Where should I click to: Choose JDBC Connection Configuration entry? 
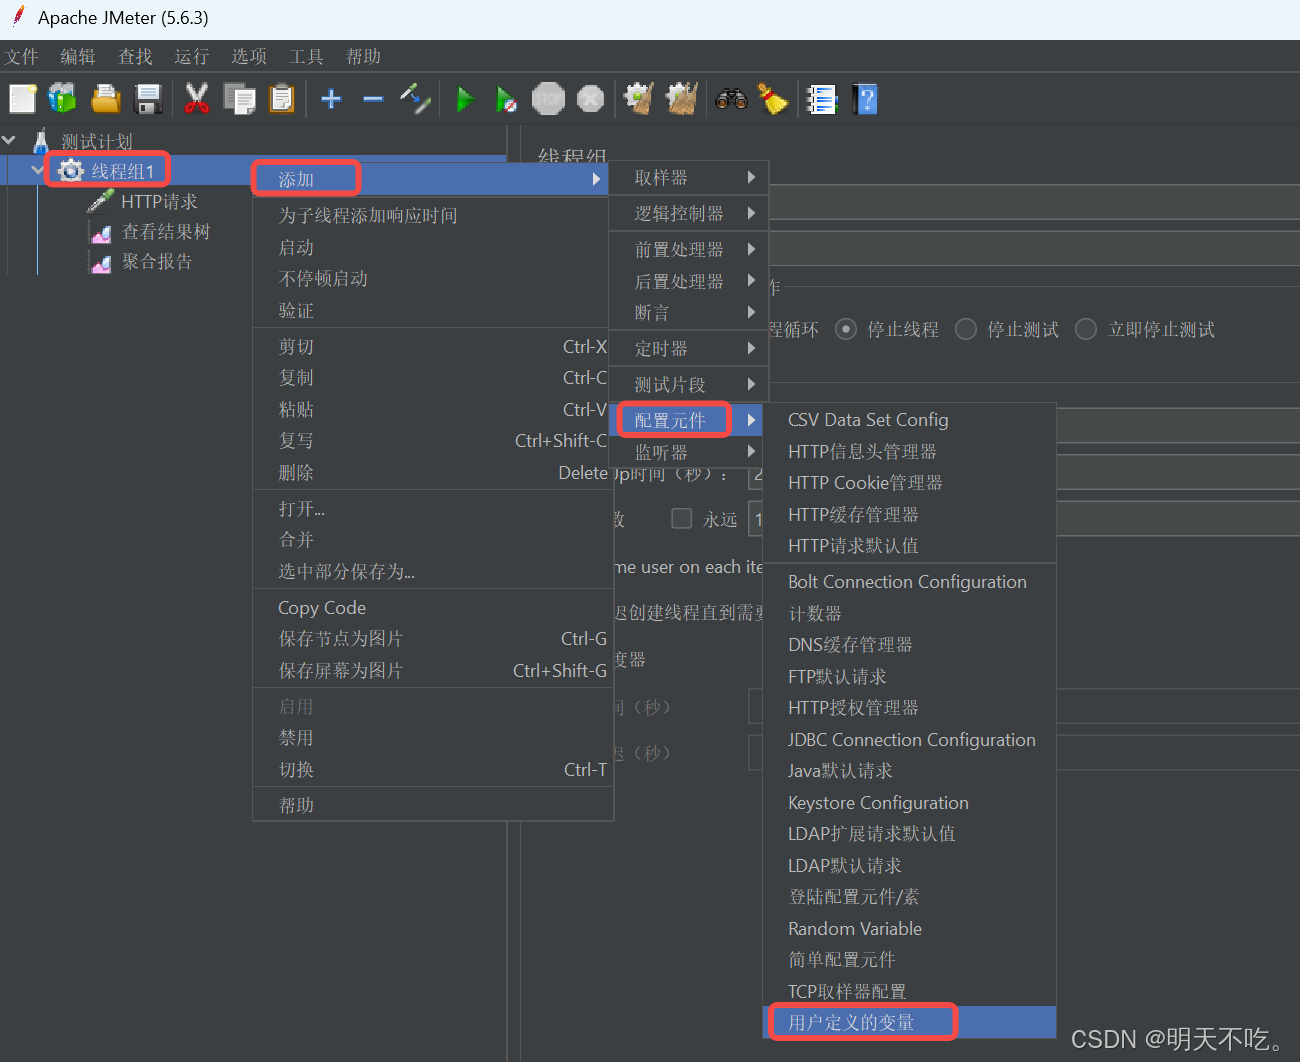(x=910, y=740)
